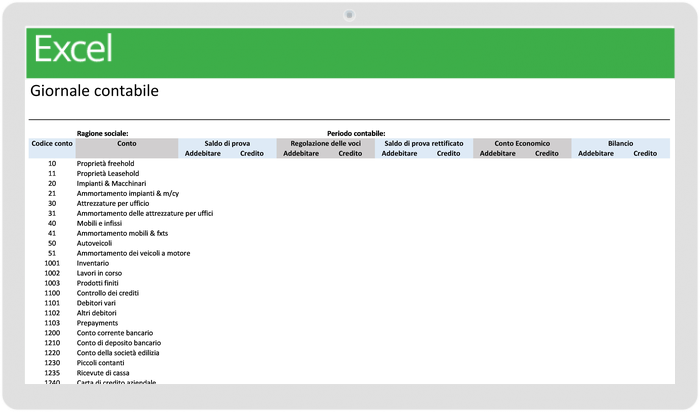700x412 pixels.
Task: Select 'Addebitare' under Bilancio
Action: coord(596,153)
